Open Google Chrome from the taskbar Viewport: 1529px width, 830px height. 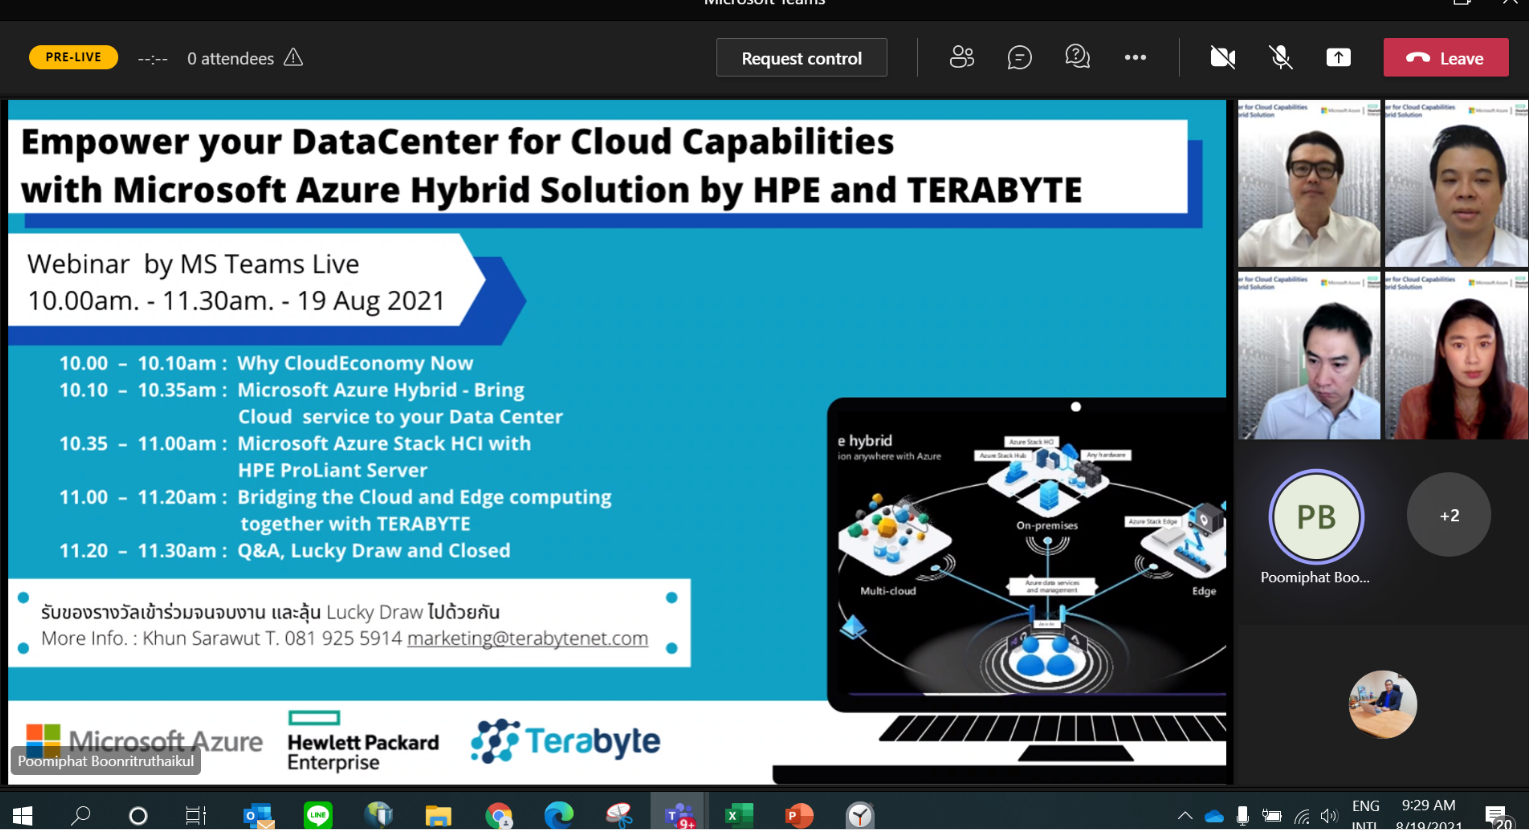(498, 816)
